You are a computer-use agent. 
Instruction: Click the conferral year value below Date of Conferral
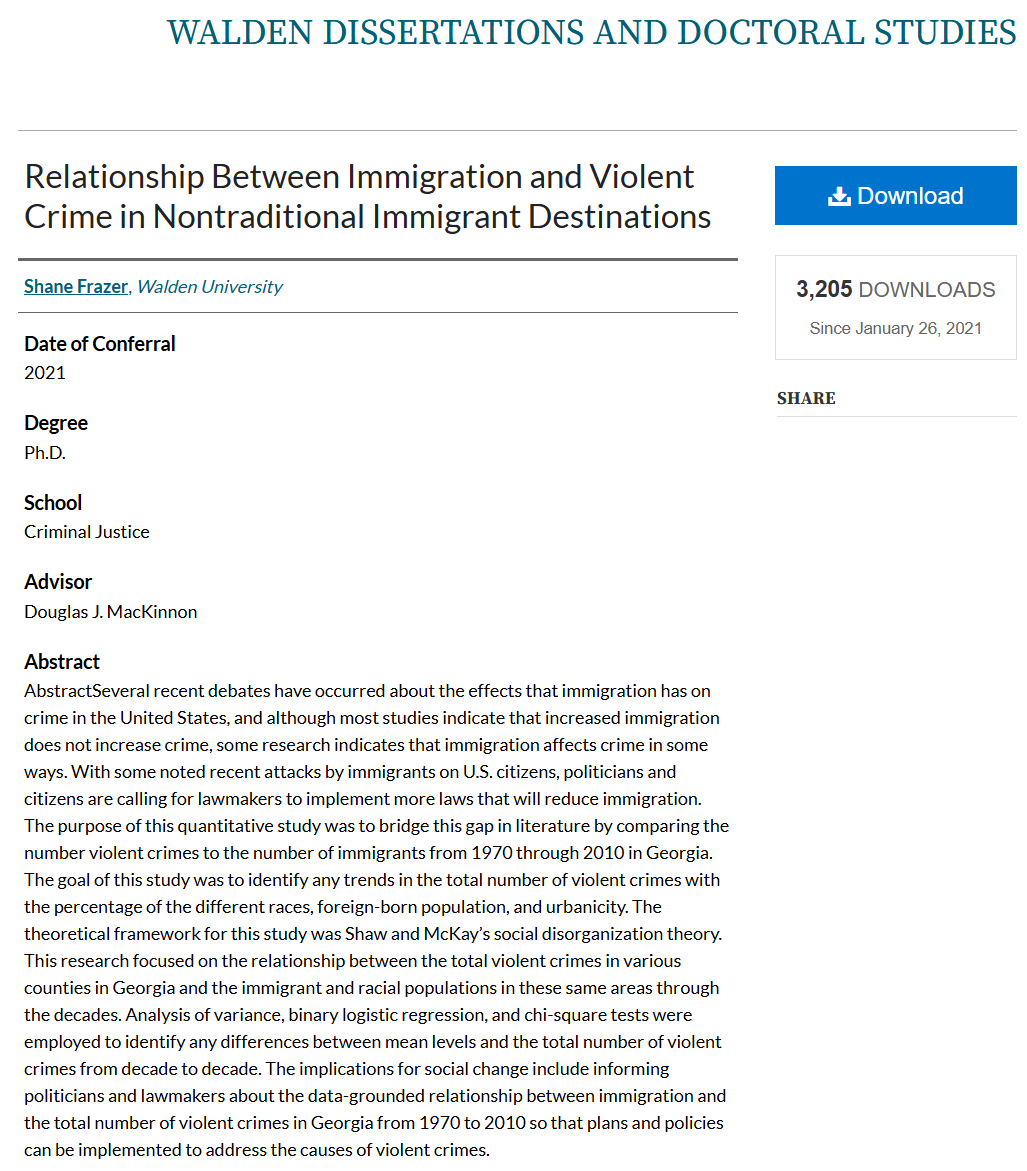pyautogui.click(x=45, y=373)
